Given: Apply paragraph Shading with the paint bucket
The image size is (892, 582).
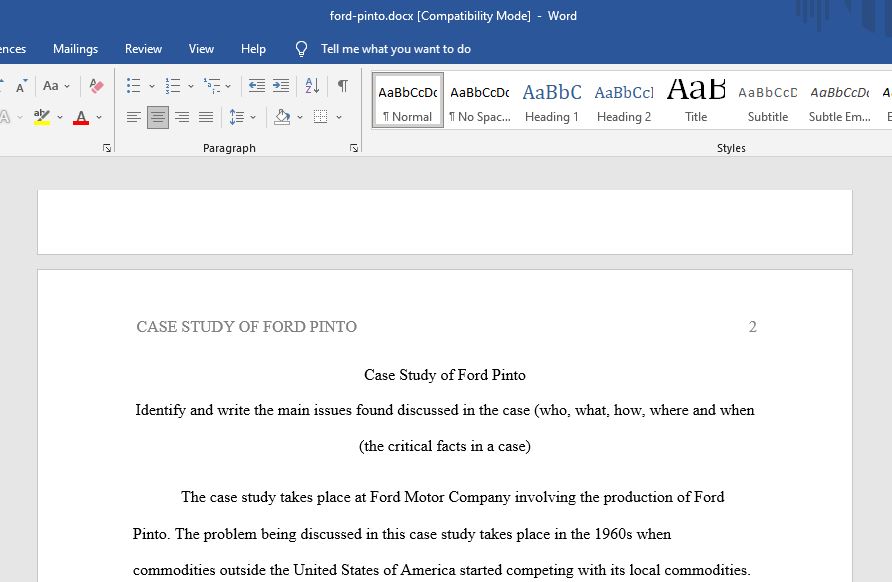Looking at the screenshot, I should pyautogui.click(x=282, y=117).
